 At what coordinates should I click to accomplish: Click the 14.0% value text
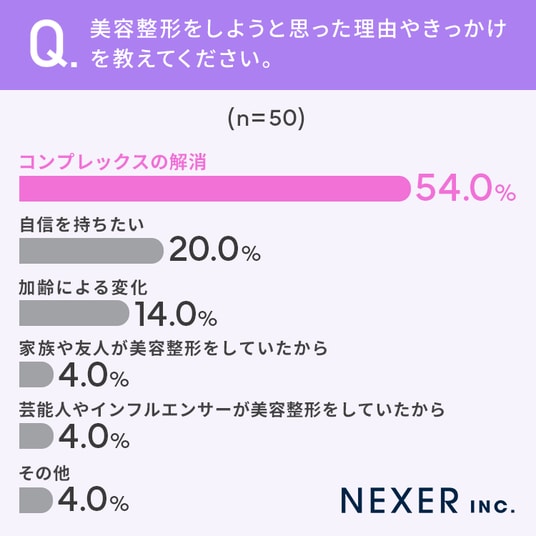pyautogui.click(x=176, y=313)
